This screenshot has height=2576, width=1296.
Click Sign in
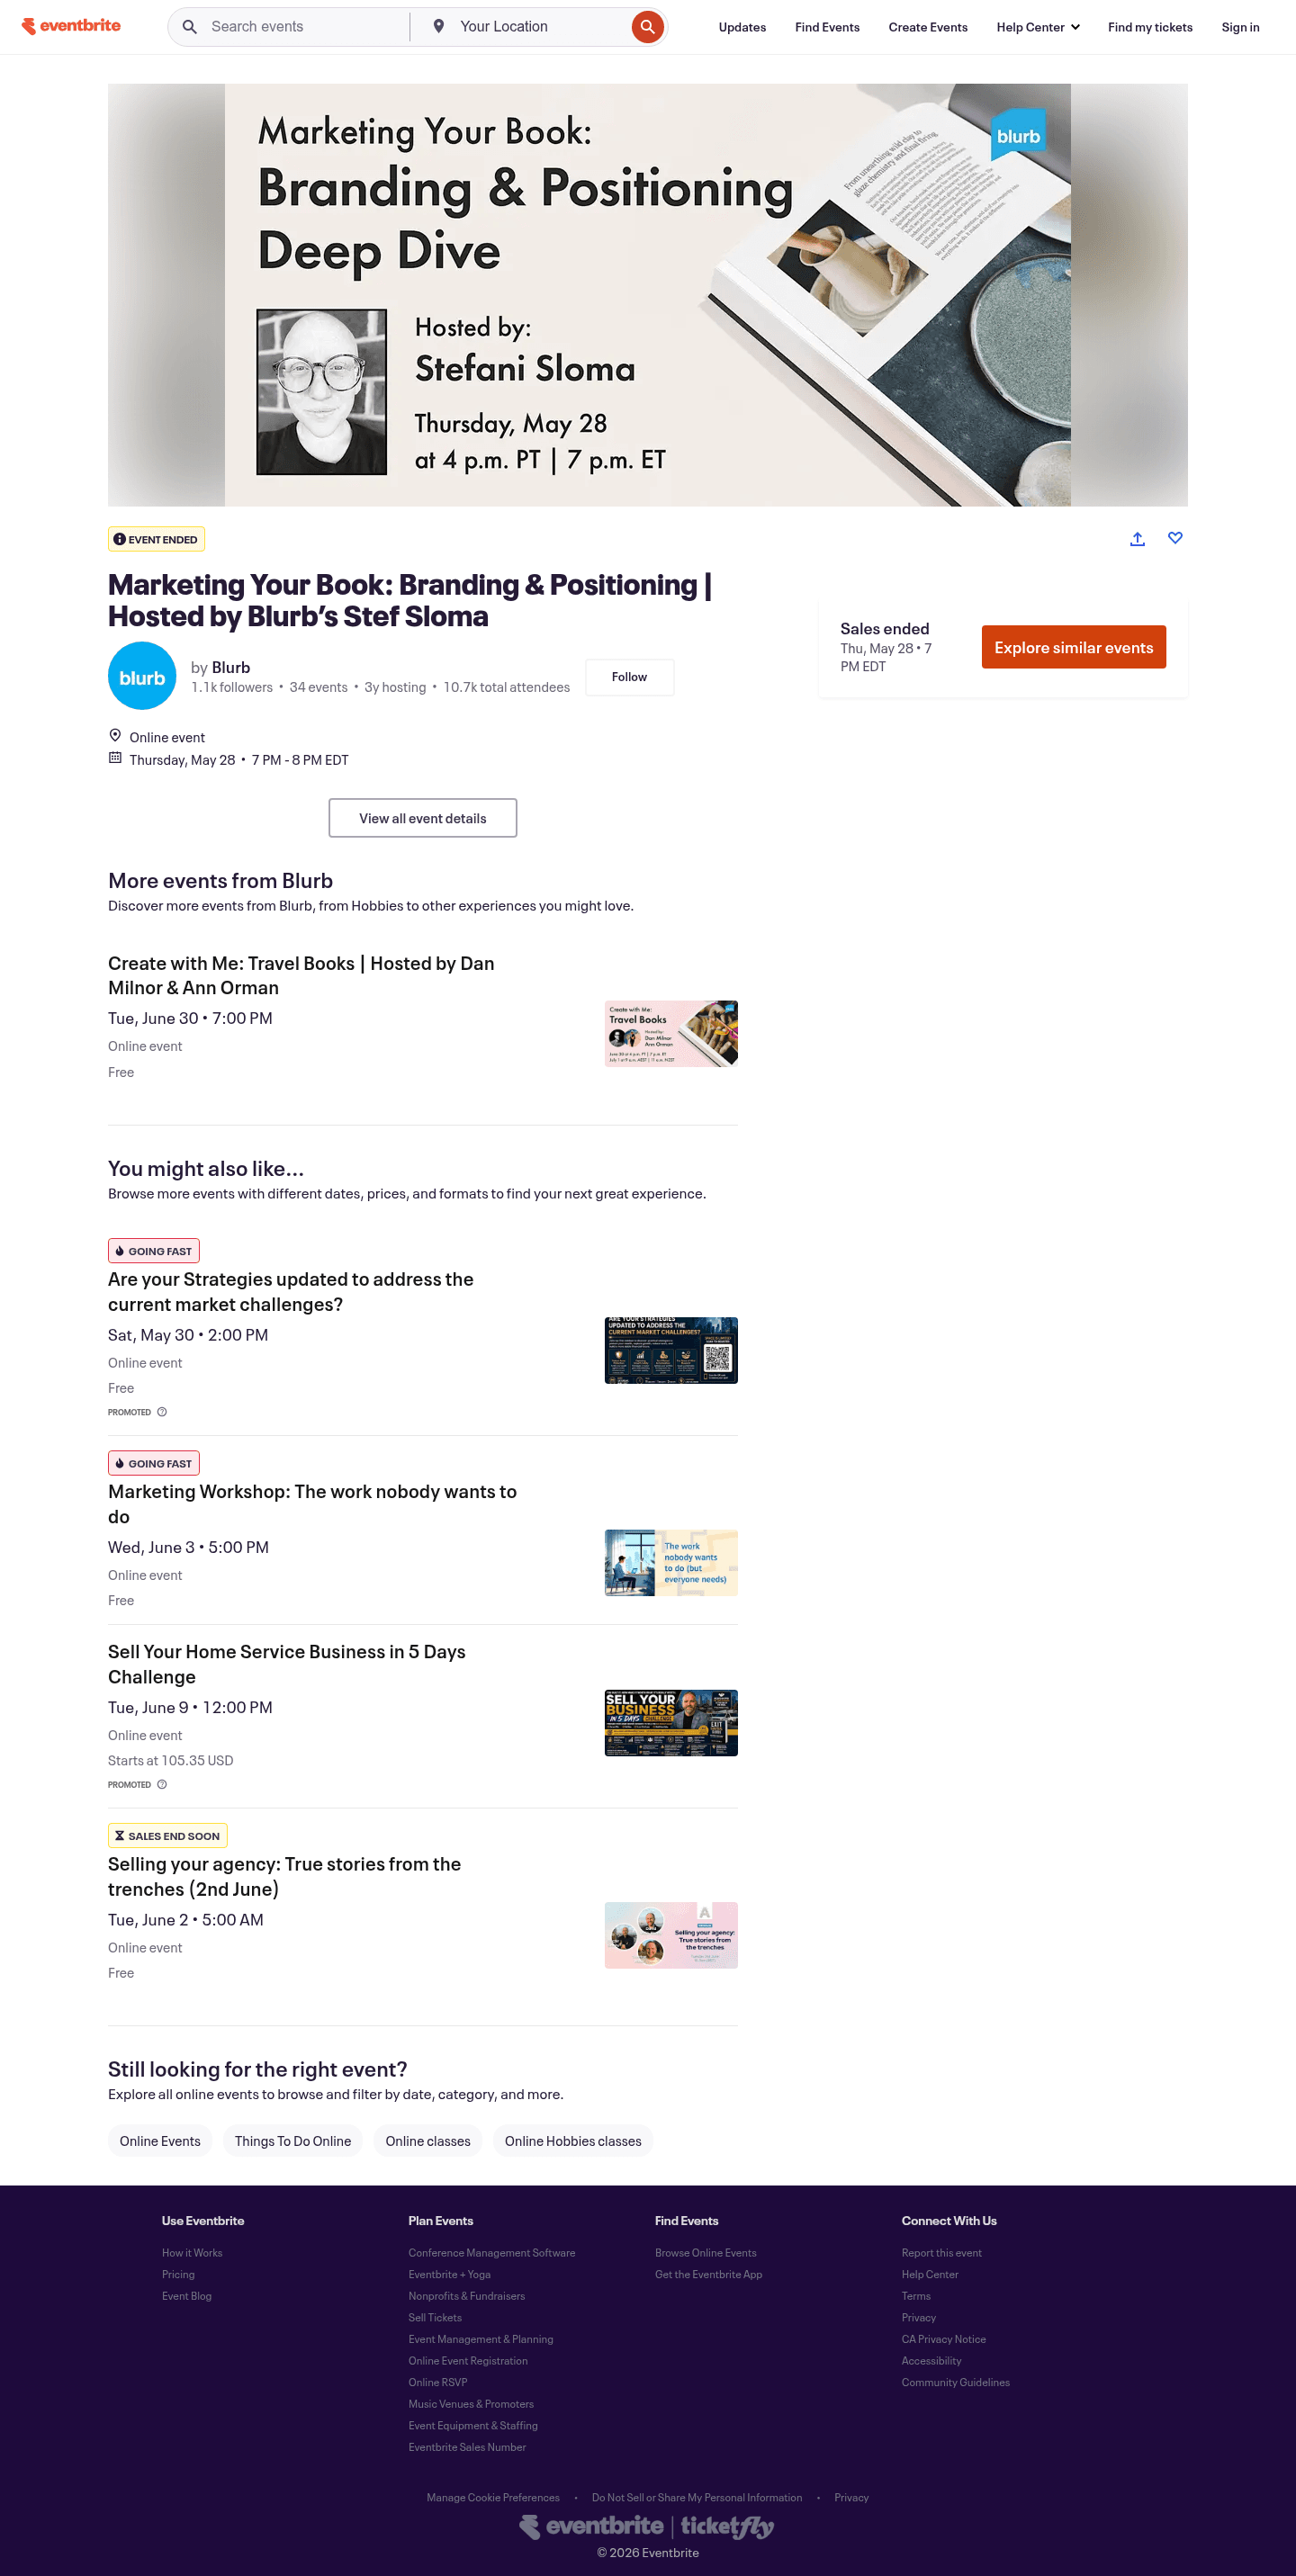(1239, 27)
